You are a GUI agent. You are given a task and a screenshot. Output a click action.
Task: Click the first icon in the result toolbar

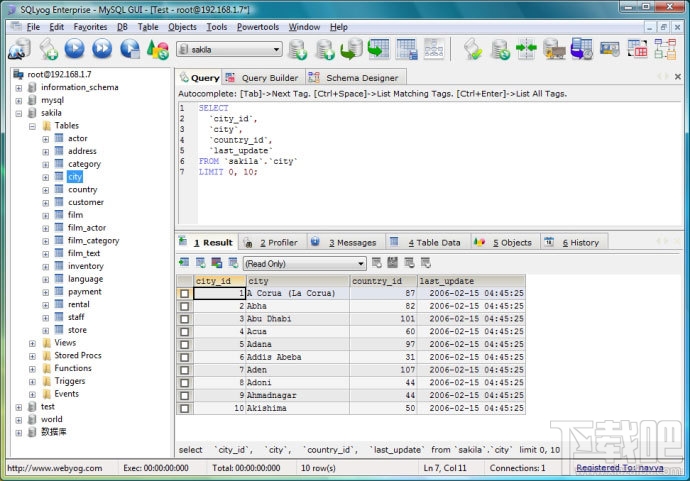185,263
